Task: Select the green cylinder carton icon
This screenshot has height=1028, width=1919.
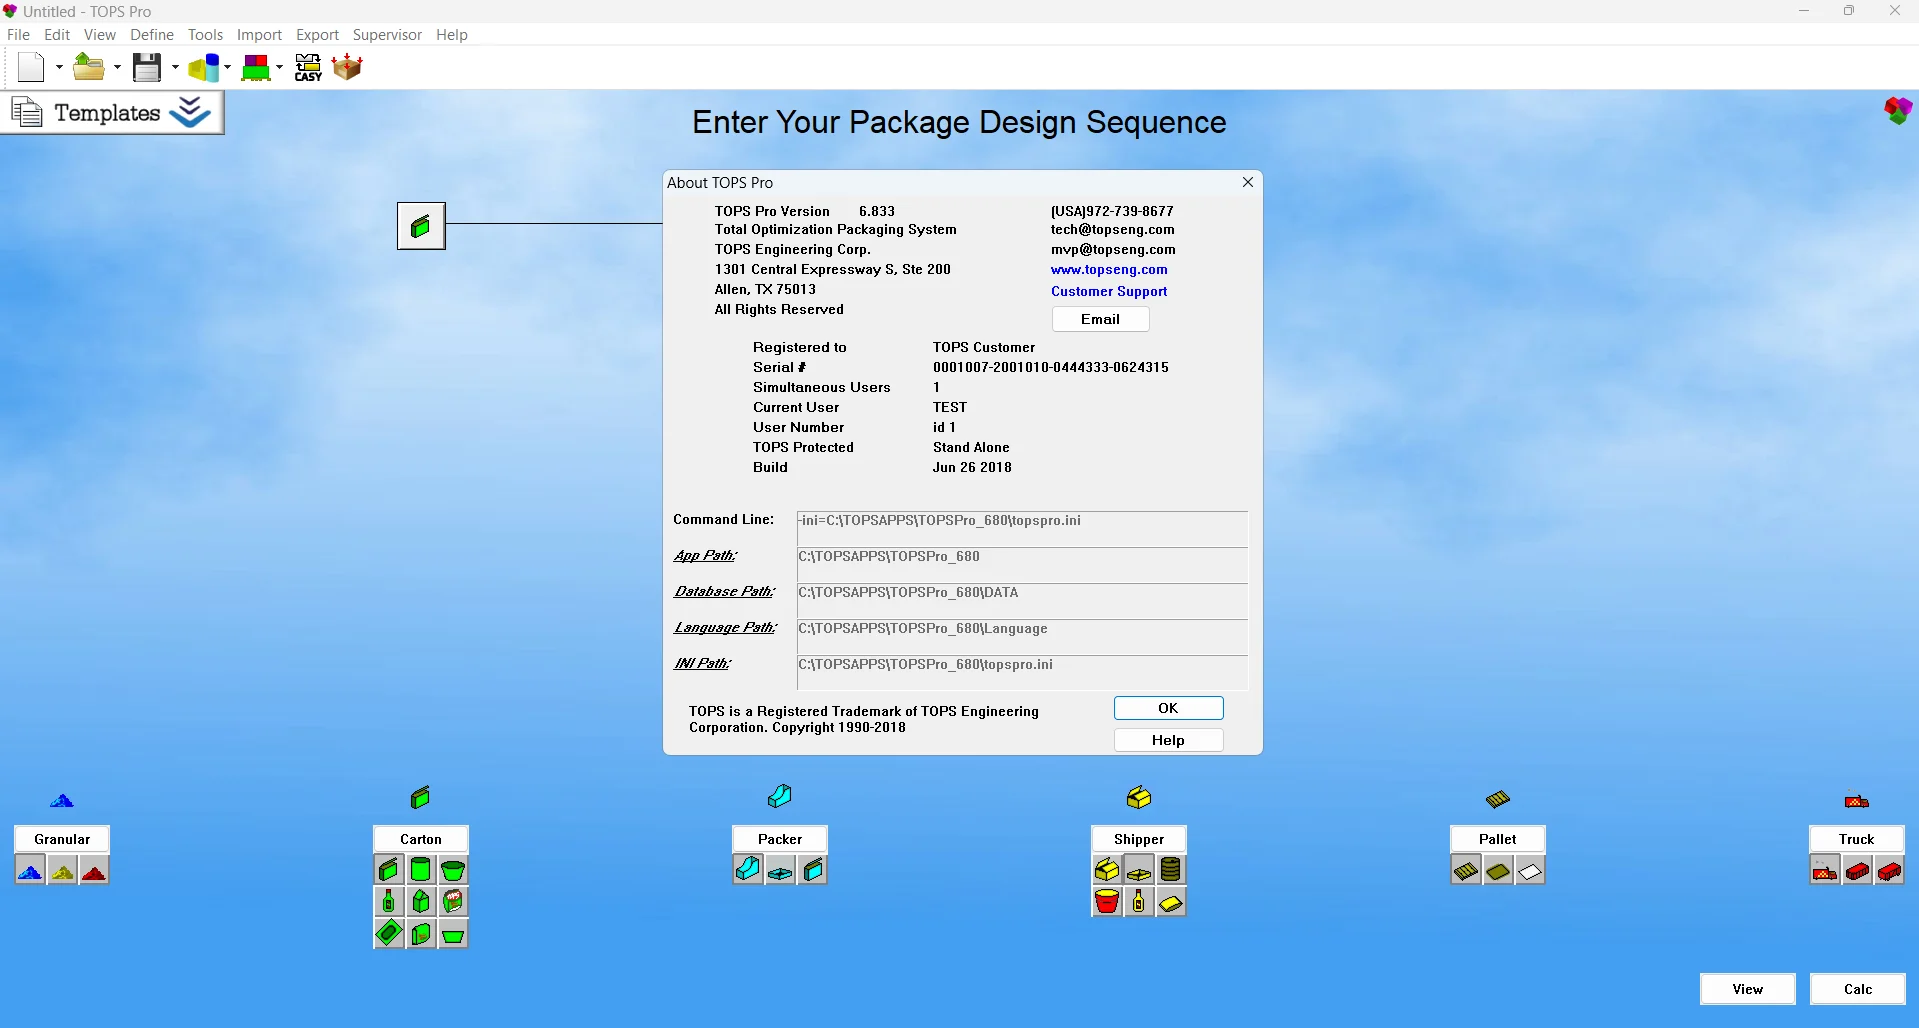Action: [x=421, y=870]
